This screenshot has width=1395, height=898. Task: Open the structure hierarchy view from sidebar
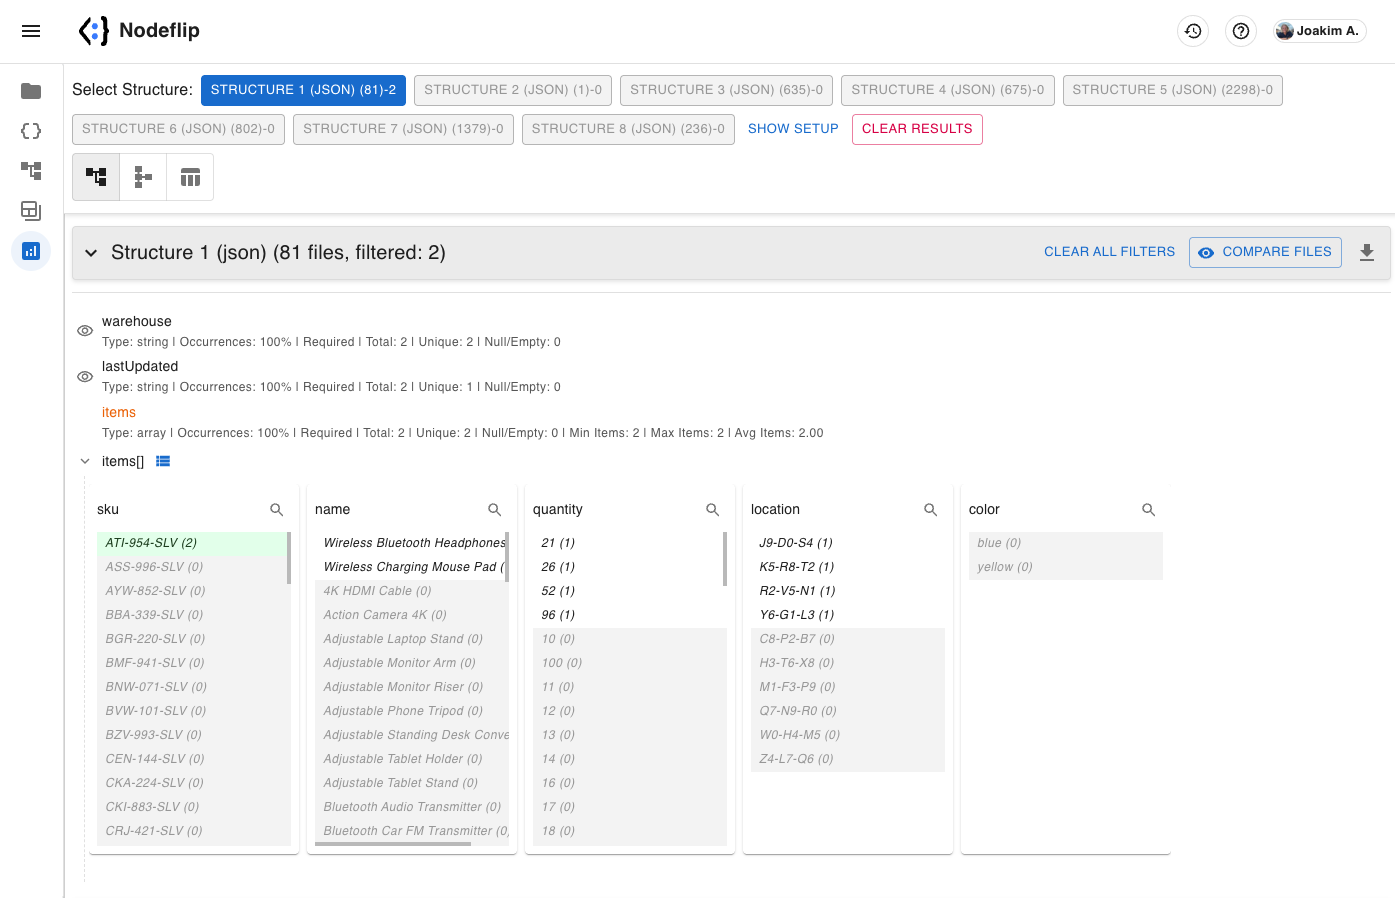[x=31, y=171]
